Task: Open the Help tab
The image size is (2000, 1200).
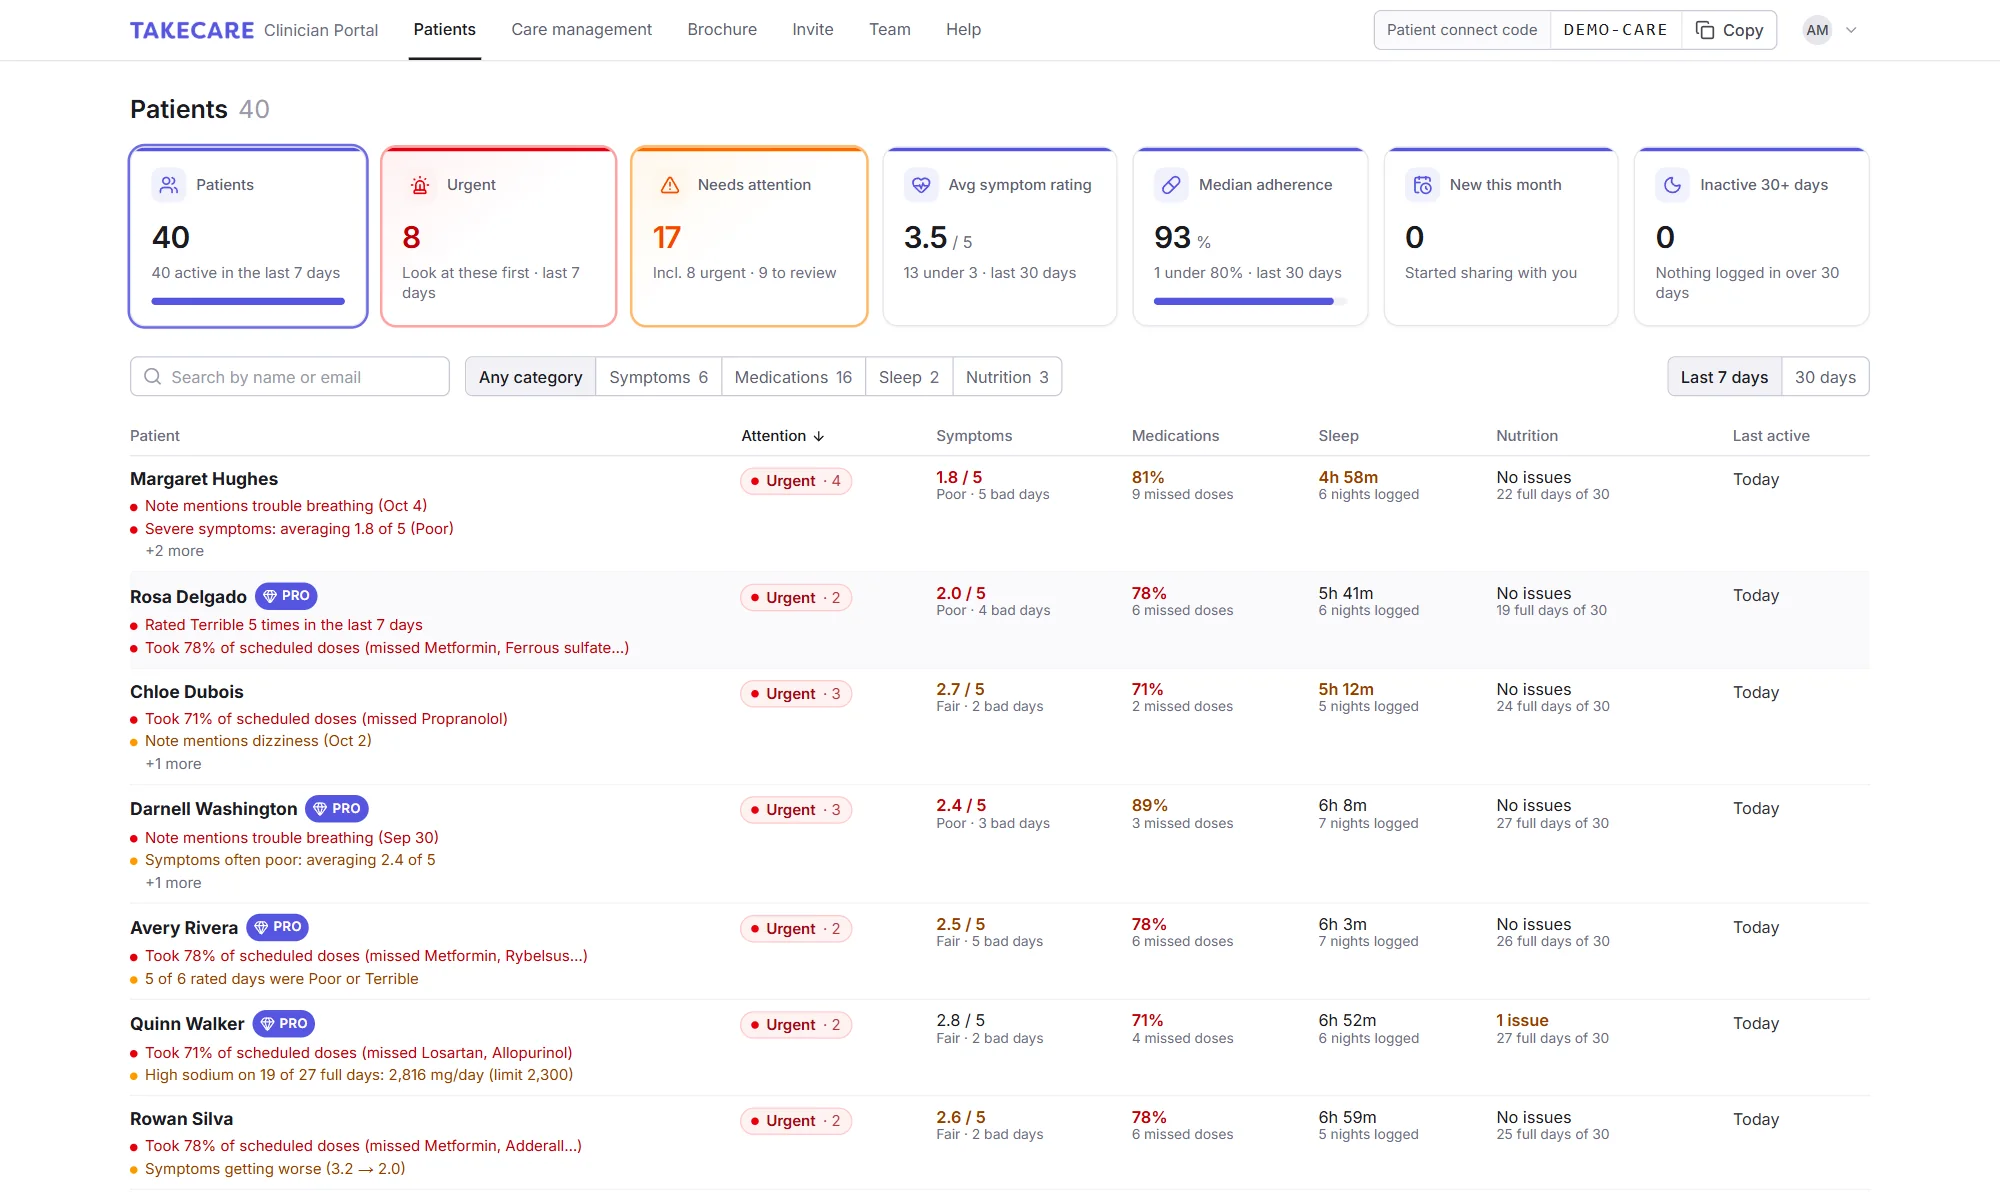Action: (963, 30)
